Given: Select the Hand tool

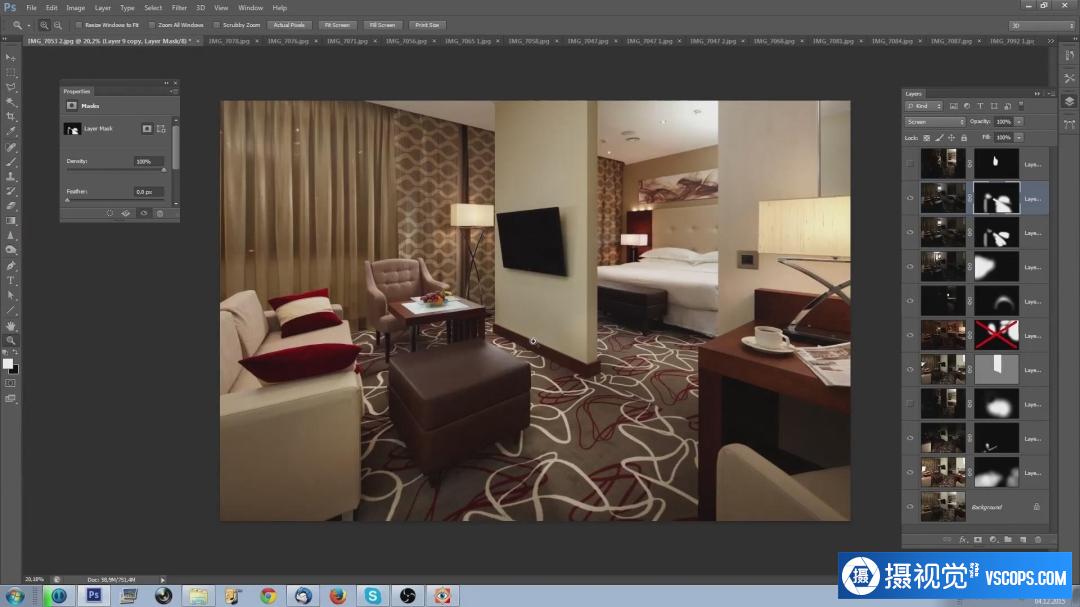Looking at the screenshot, I should (x=10, y=326).
